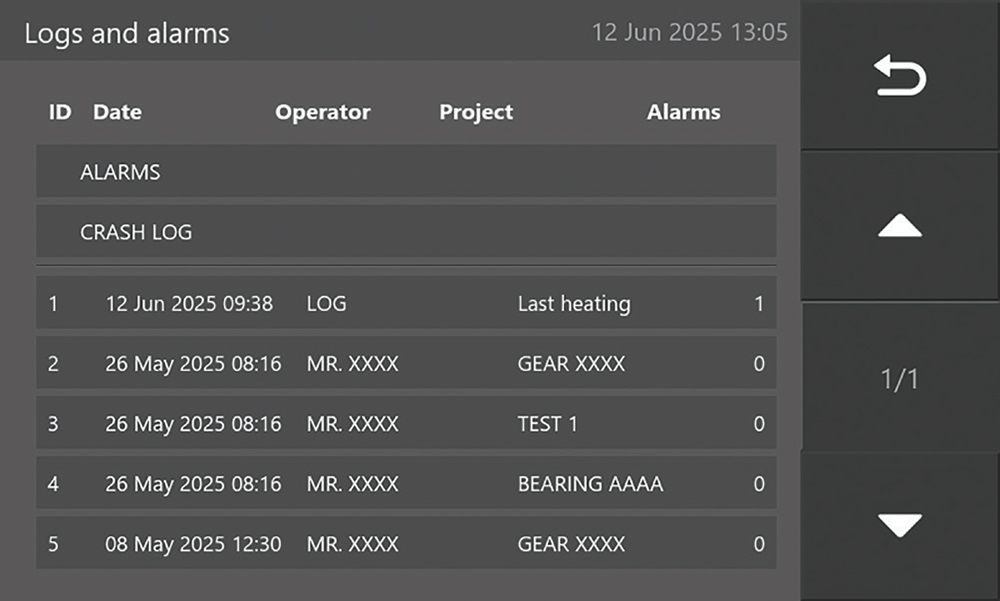This screenshot has height=601, width=1000.
Task: Click the 1/1 page indicator
Action: point(900,380)
